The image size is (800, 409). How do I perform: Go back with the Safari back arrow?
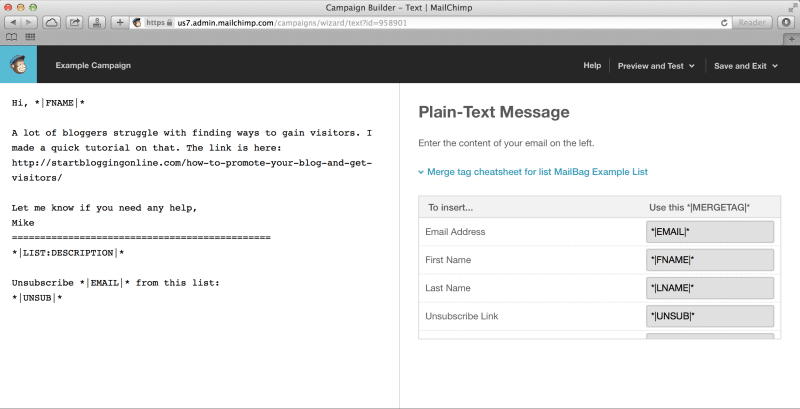(13, 22)
